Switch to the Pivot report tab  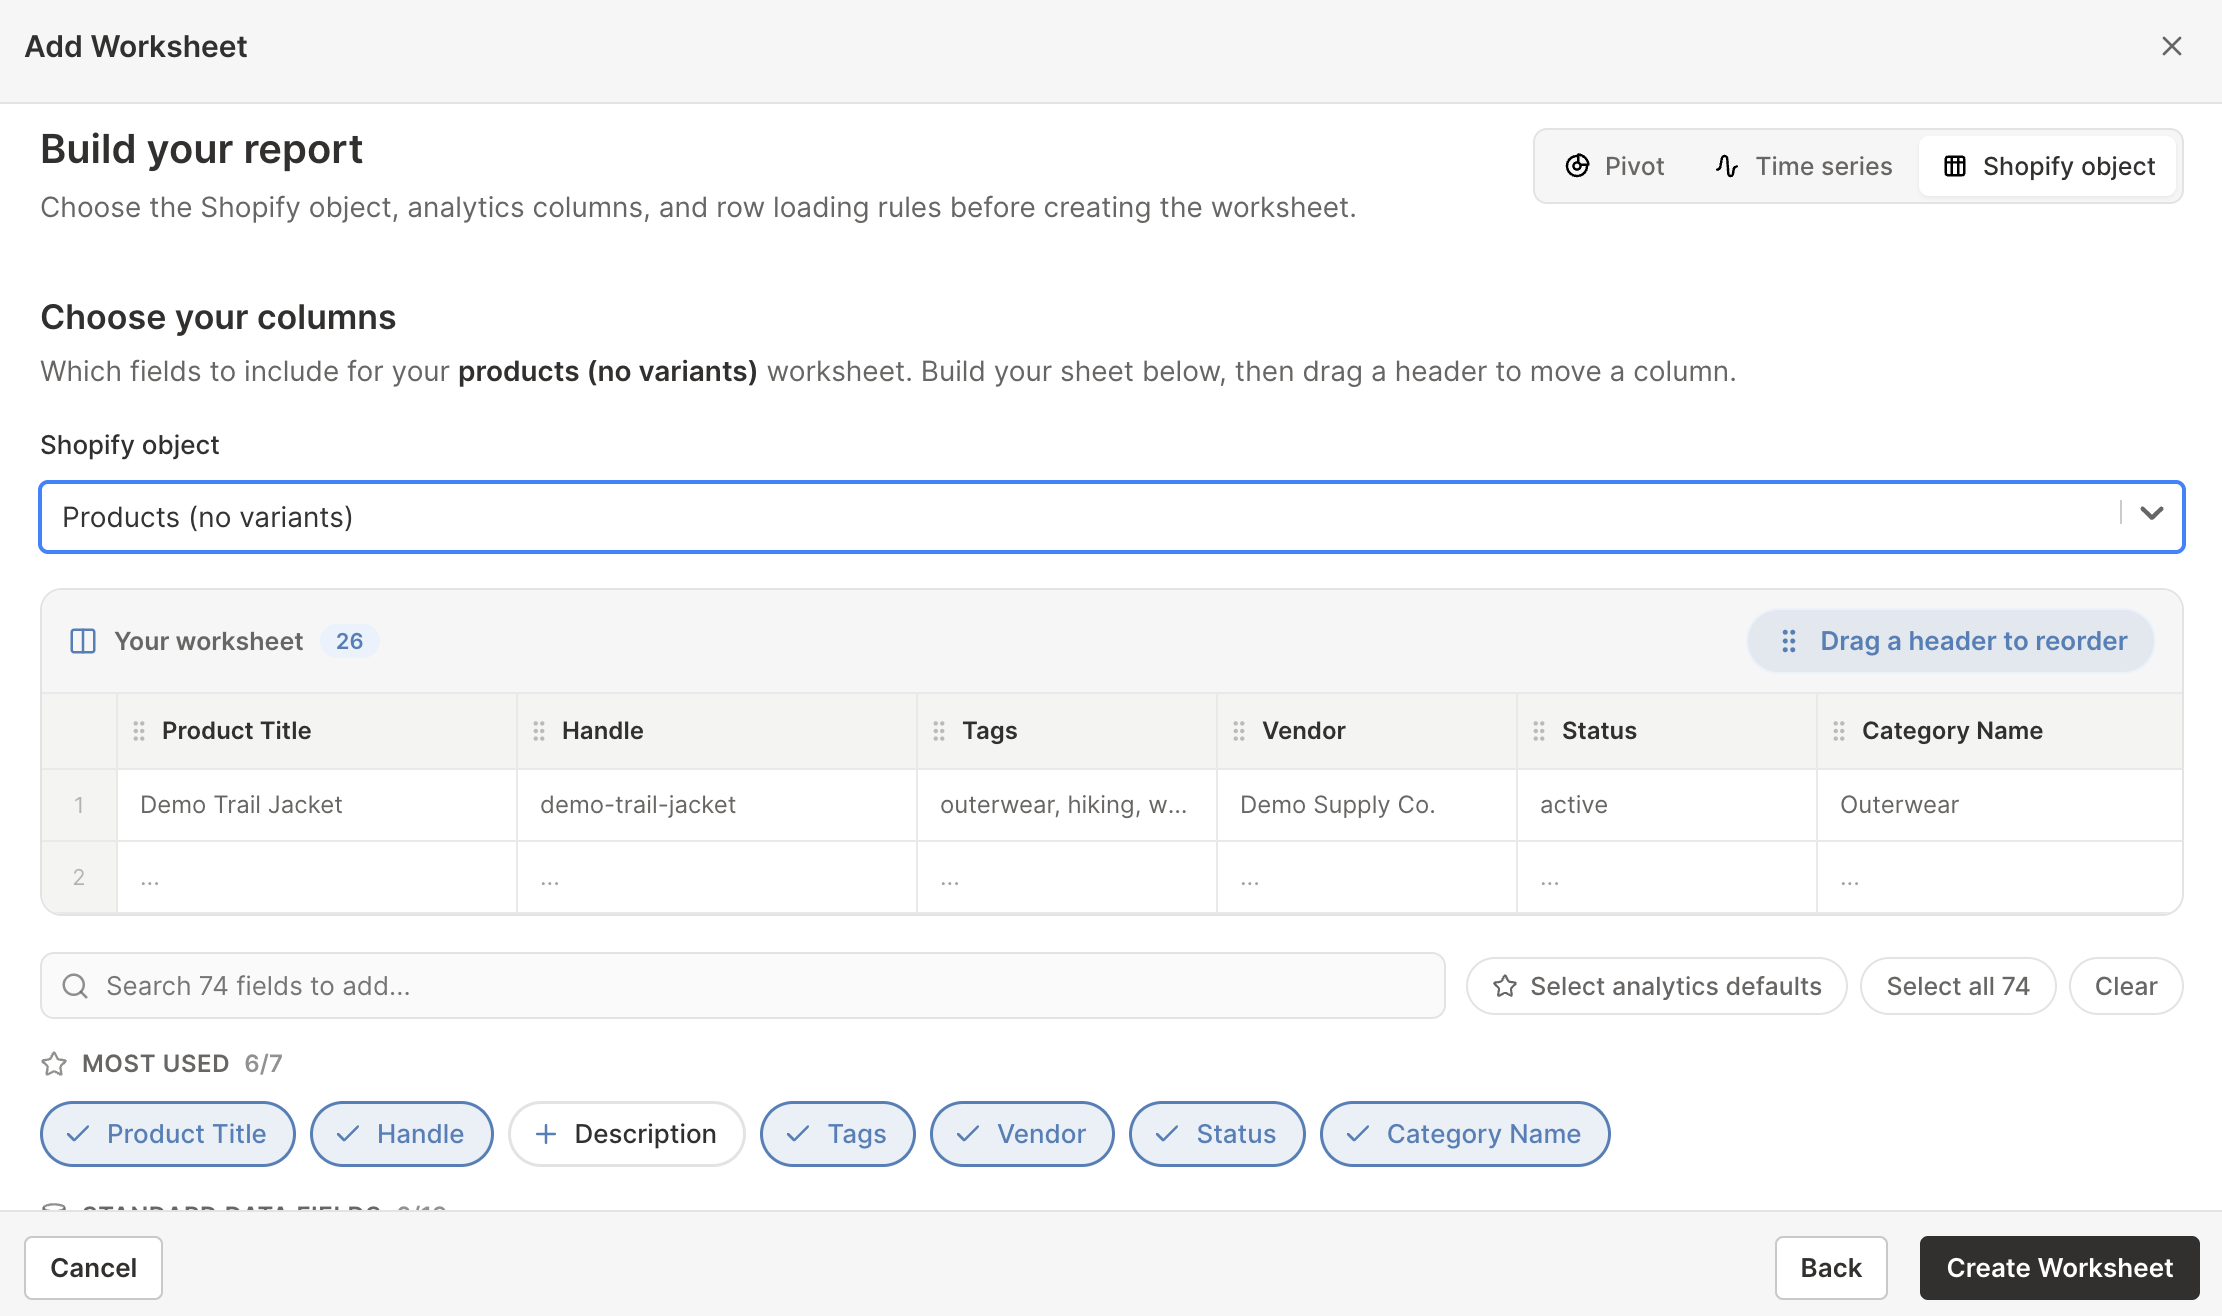pos(1615,166)
